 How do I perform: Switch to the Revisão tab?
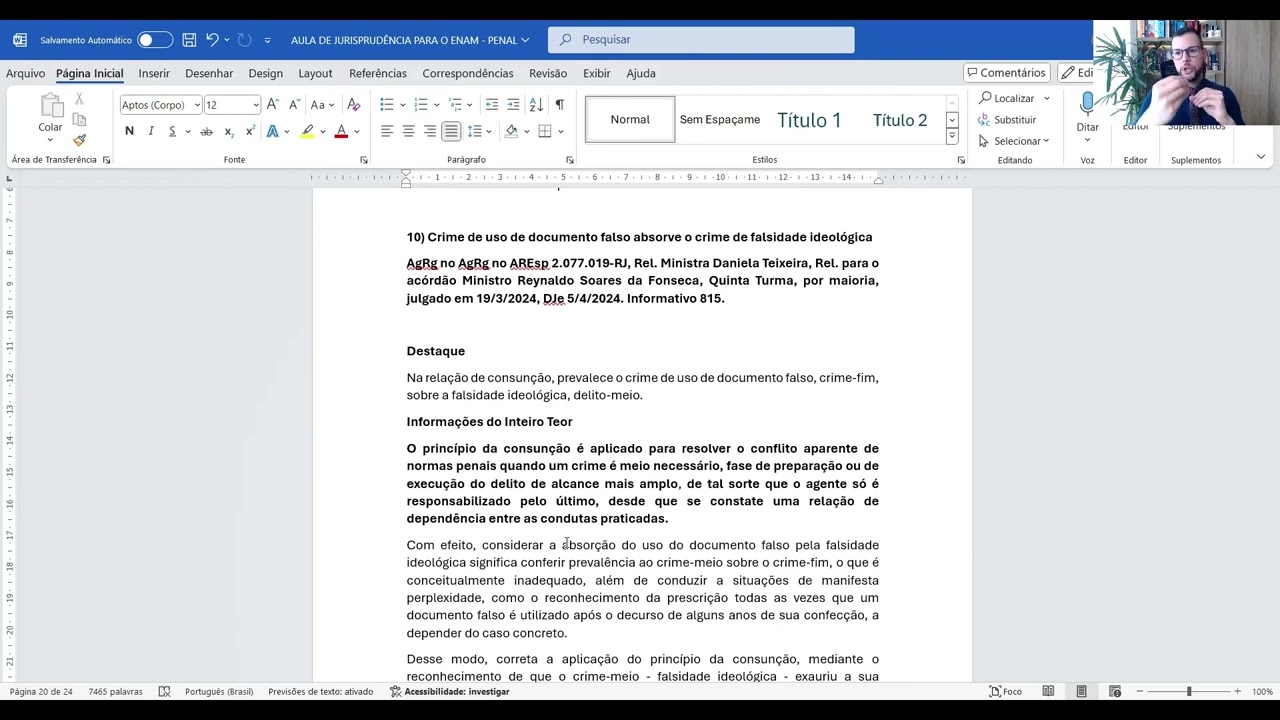point(548,73)
